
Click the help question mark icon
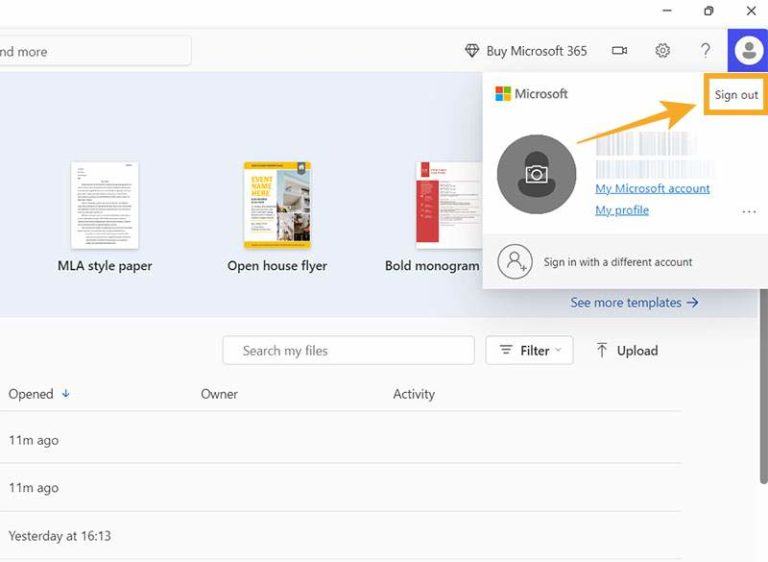(705, 50)
